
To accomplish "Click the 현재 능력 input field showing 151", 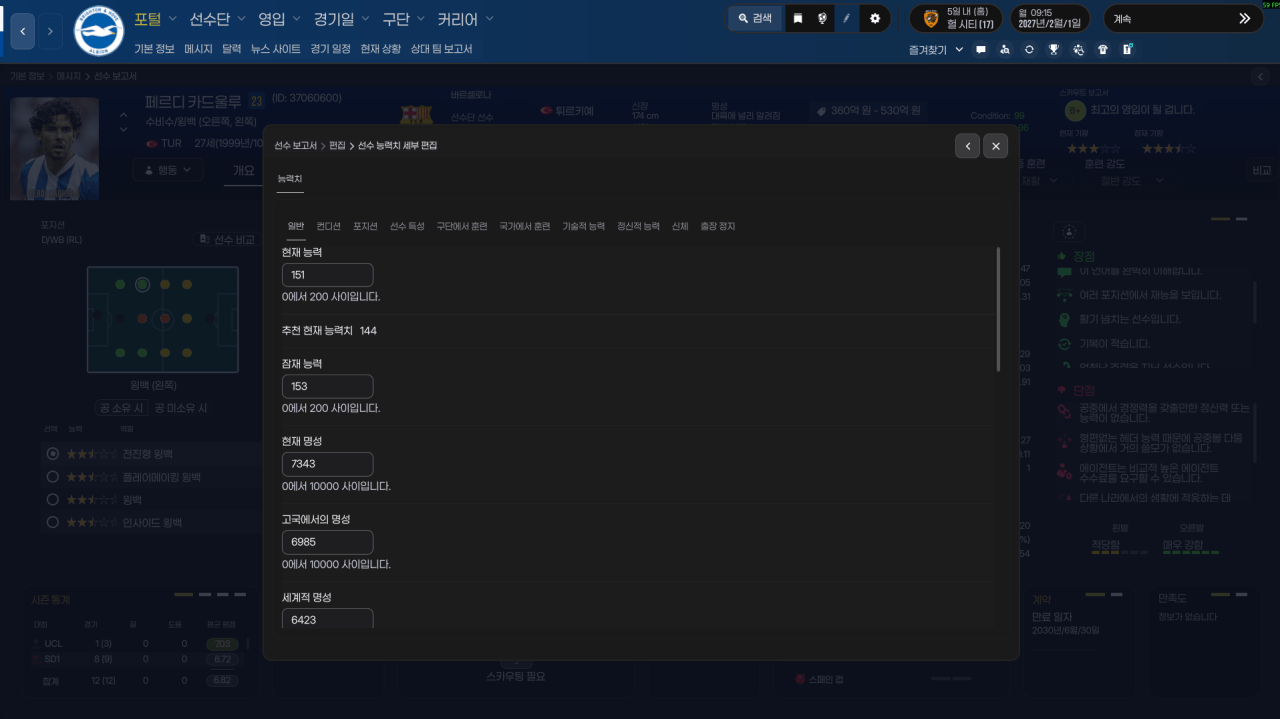I will tap(327, 275).
